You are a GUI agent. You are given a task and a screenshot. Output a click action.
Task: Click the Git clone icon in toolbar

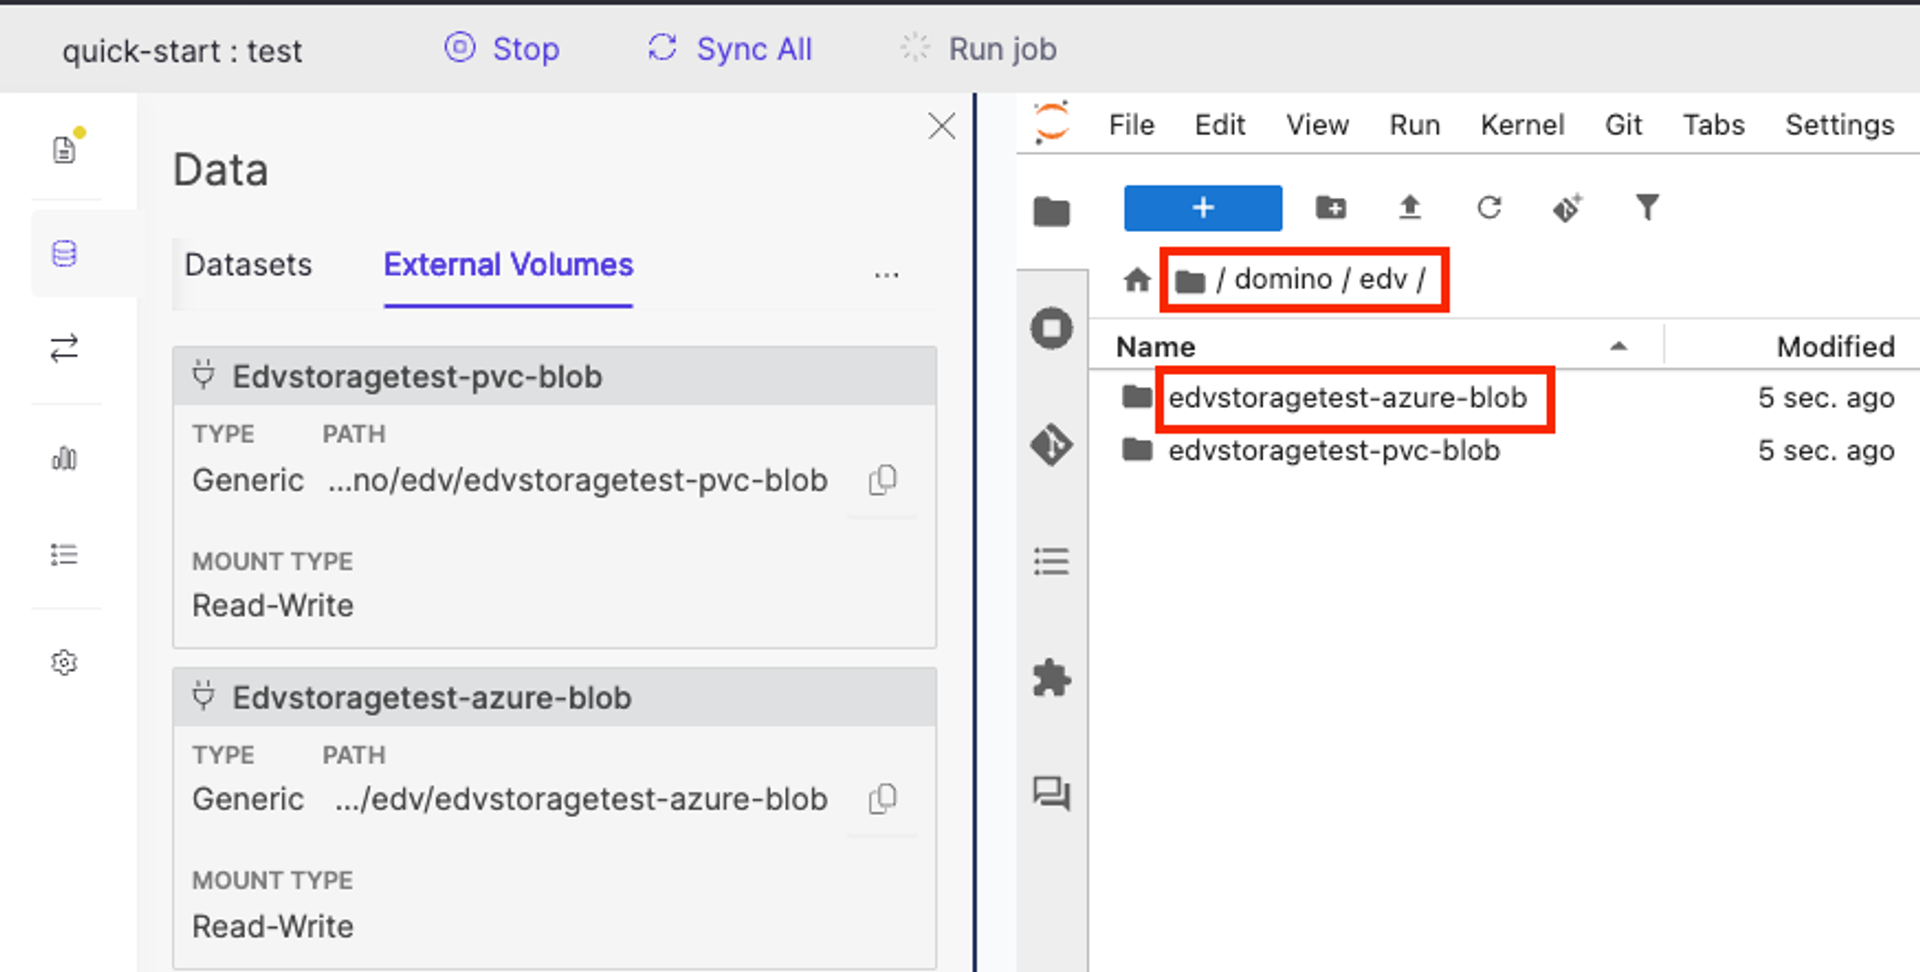tap(1567, 208)
